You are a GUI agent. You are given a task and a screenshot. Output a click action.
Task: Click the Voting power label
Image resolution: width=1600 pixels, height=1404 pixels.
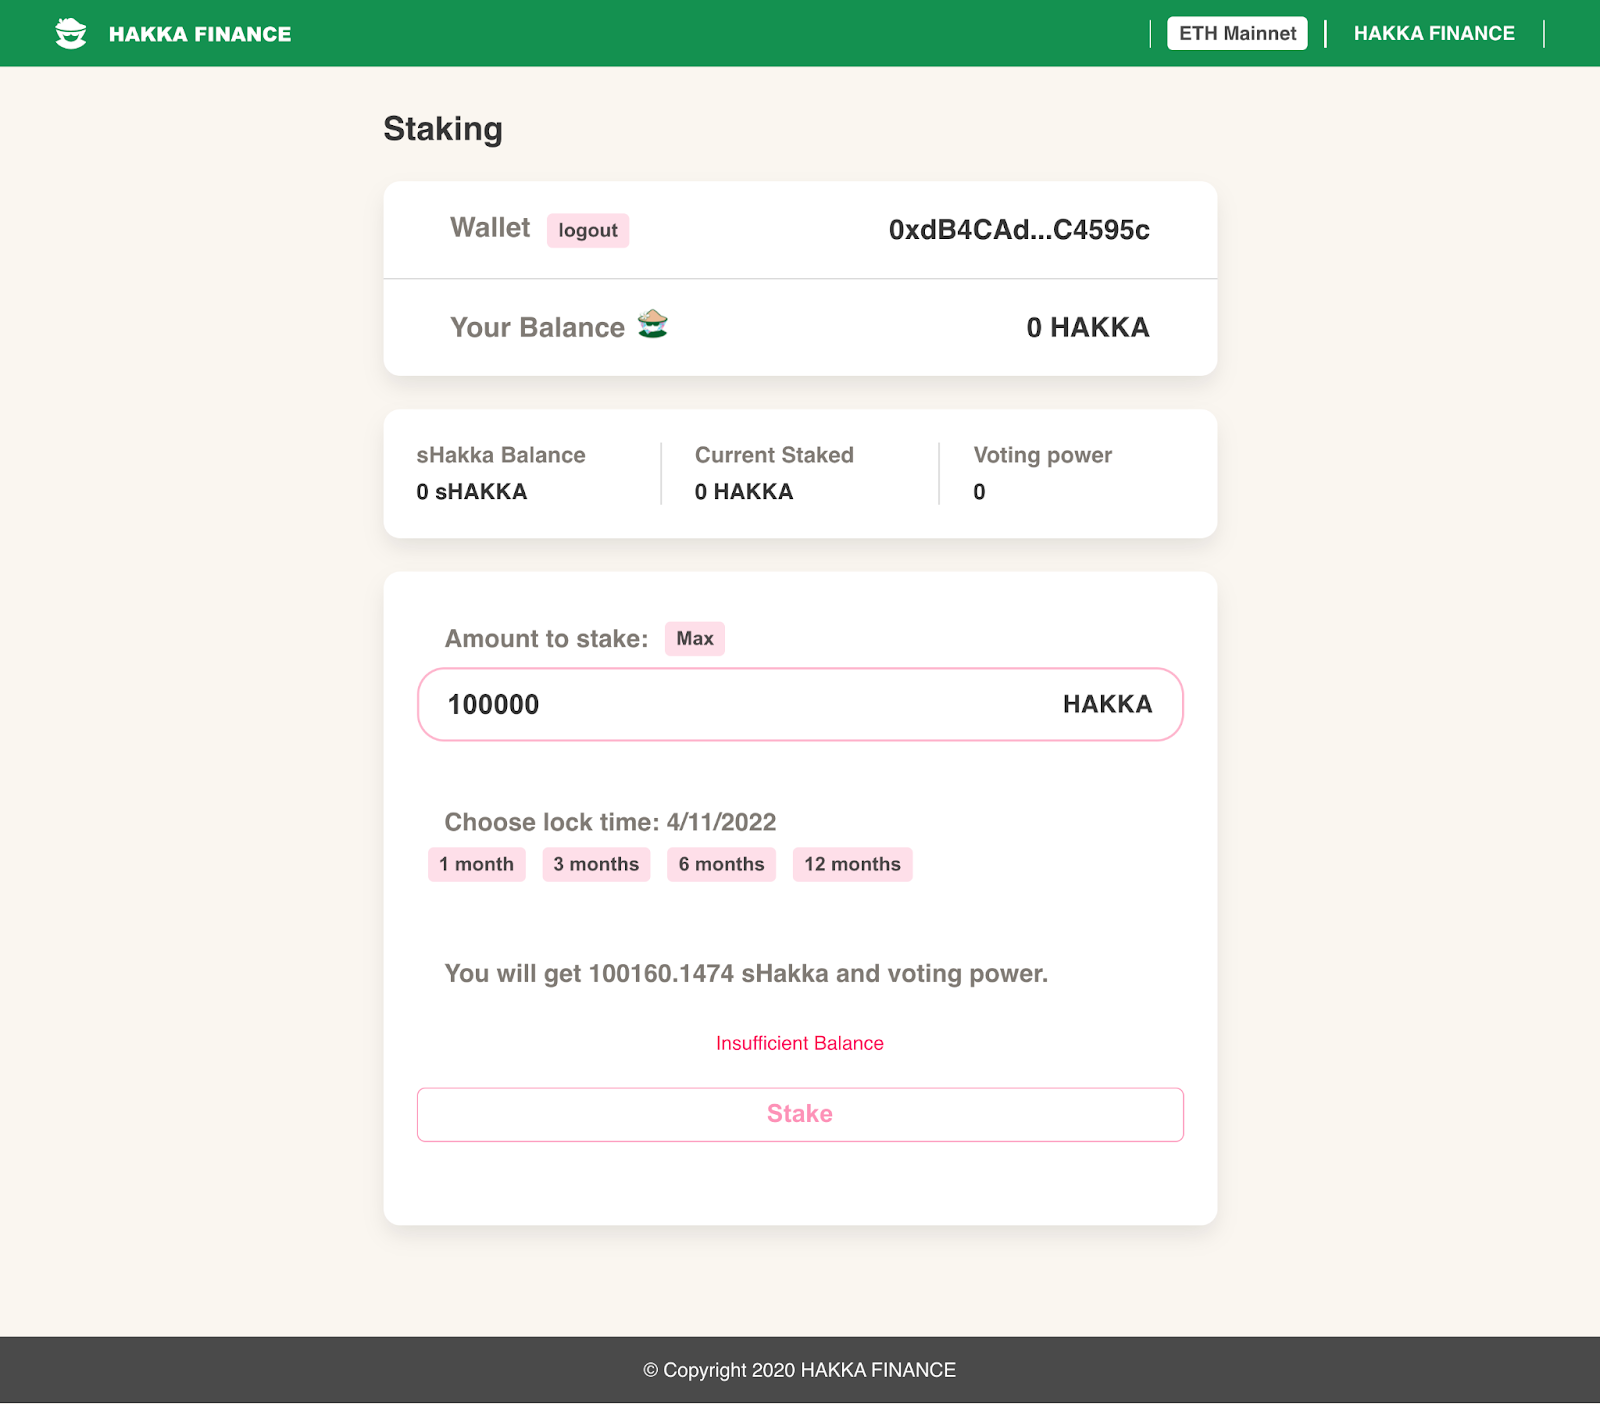pyautogui.click(x=1043, y=455)
